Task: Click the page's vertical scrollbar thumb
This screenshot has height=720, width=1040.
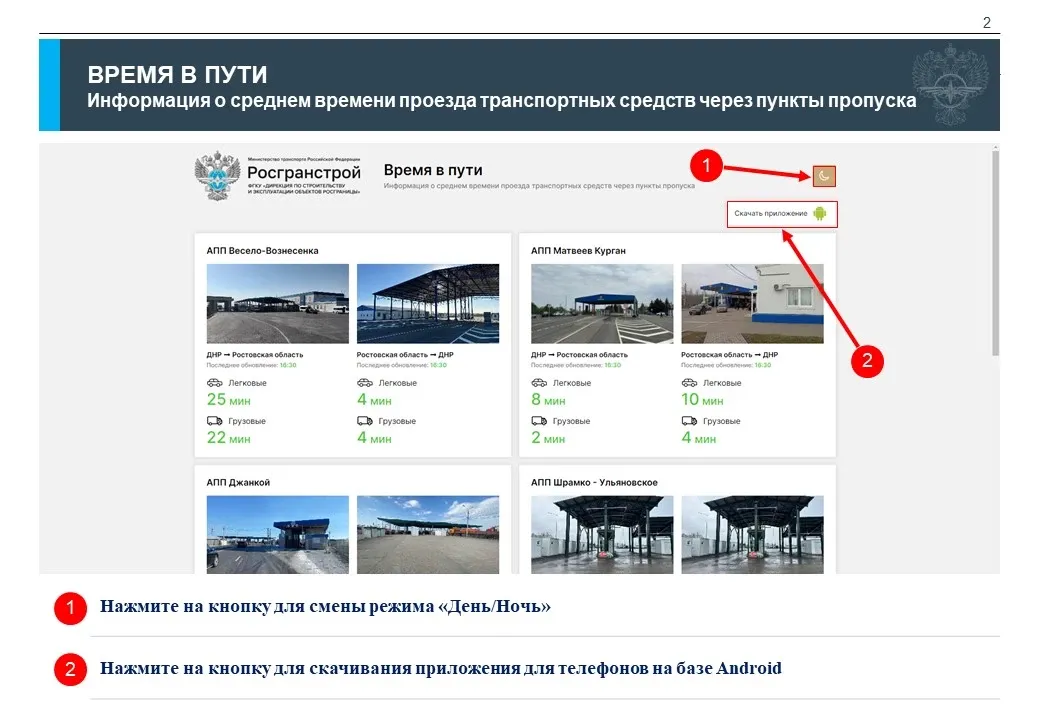Action: point(994,250)
